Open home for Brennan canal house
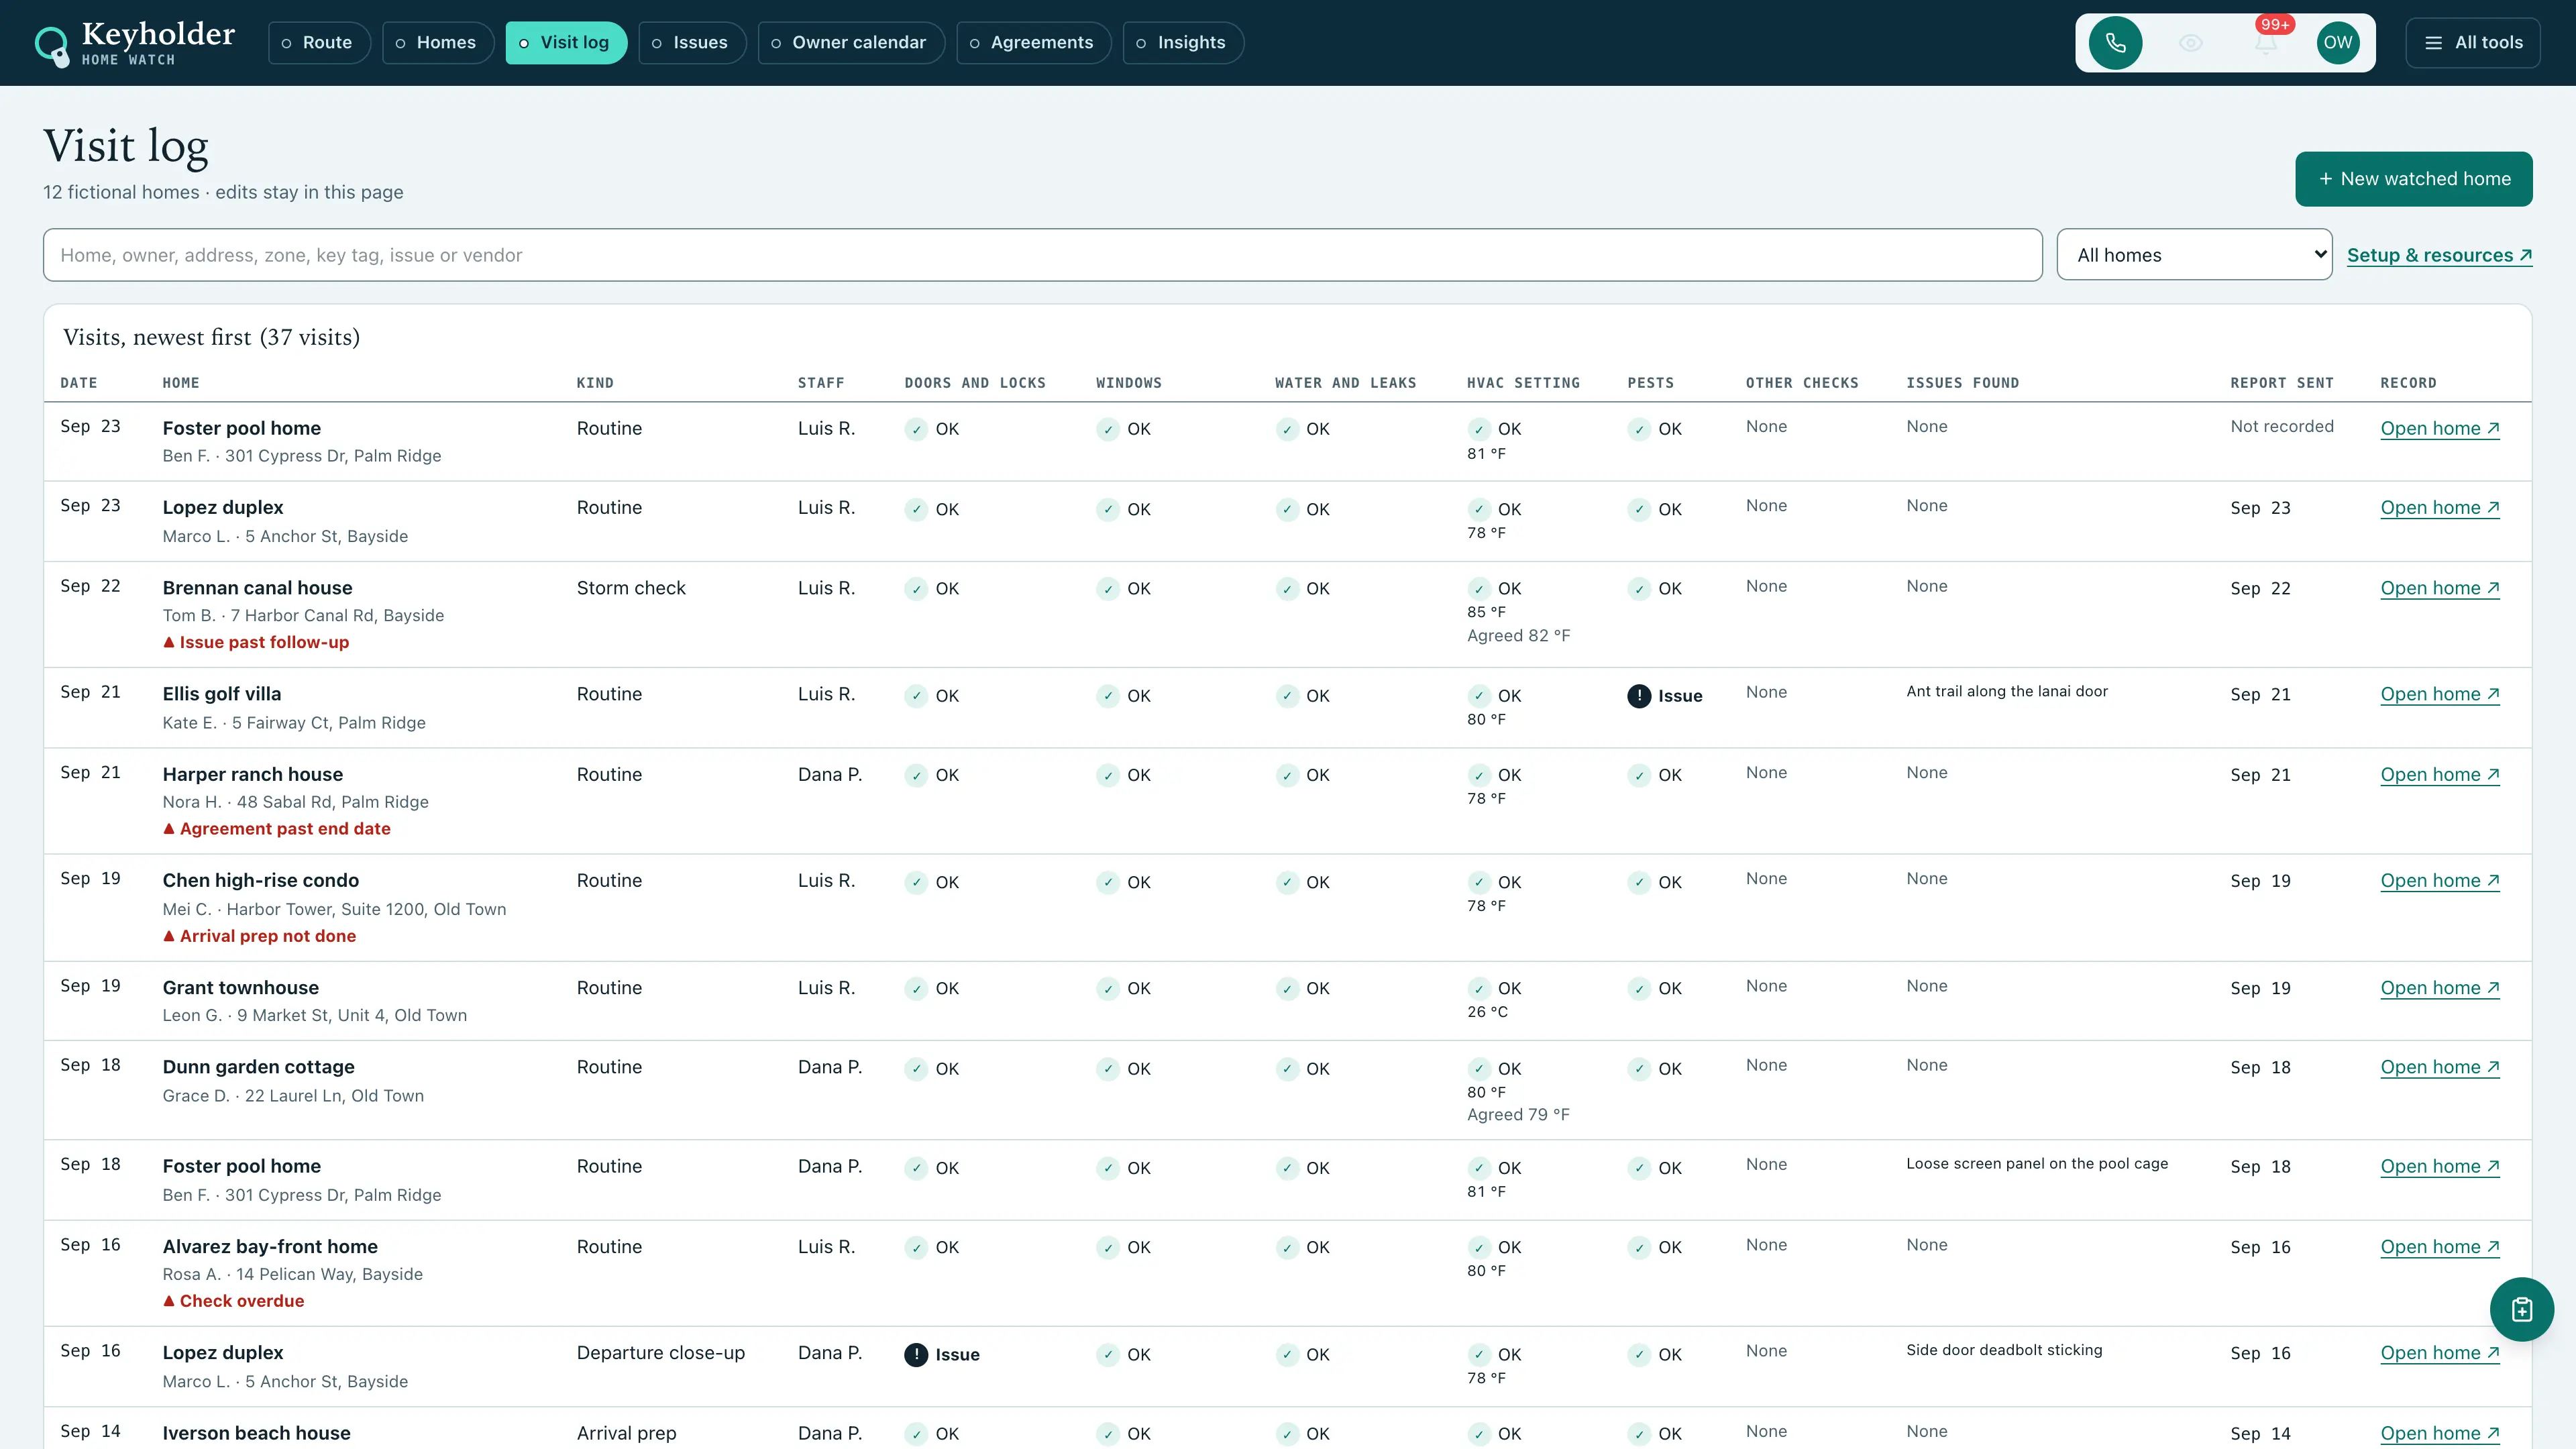Viewport: 2576px width, 1449px height. (x=2439, y=589)
